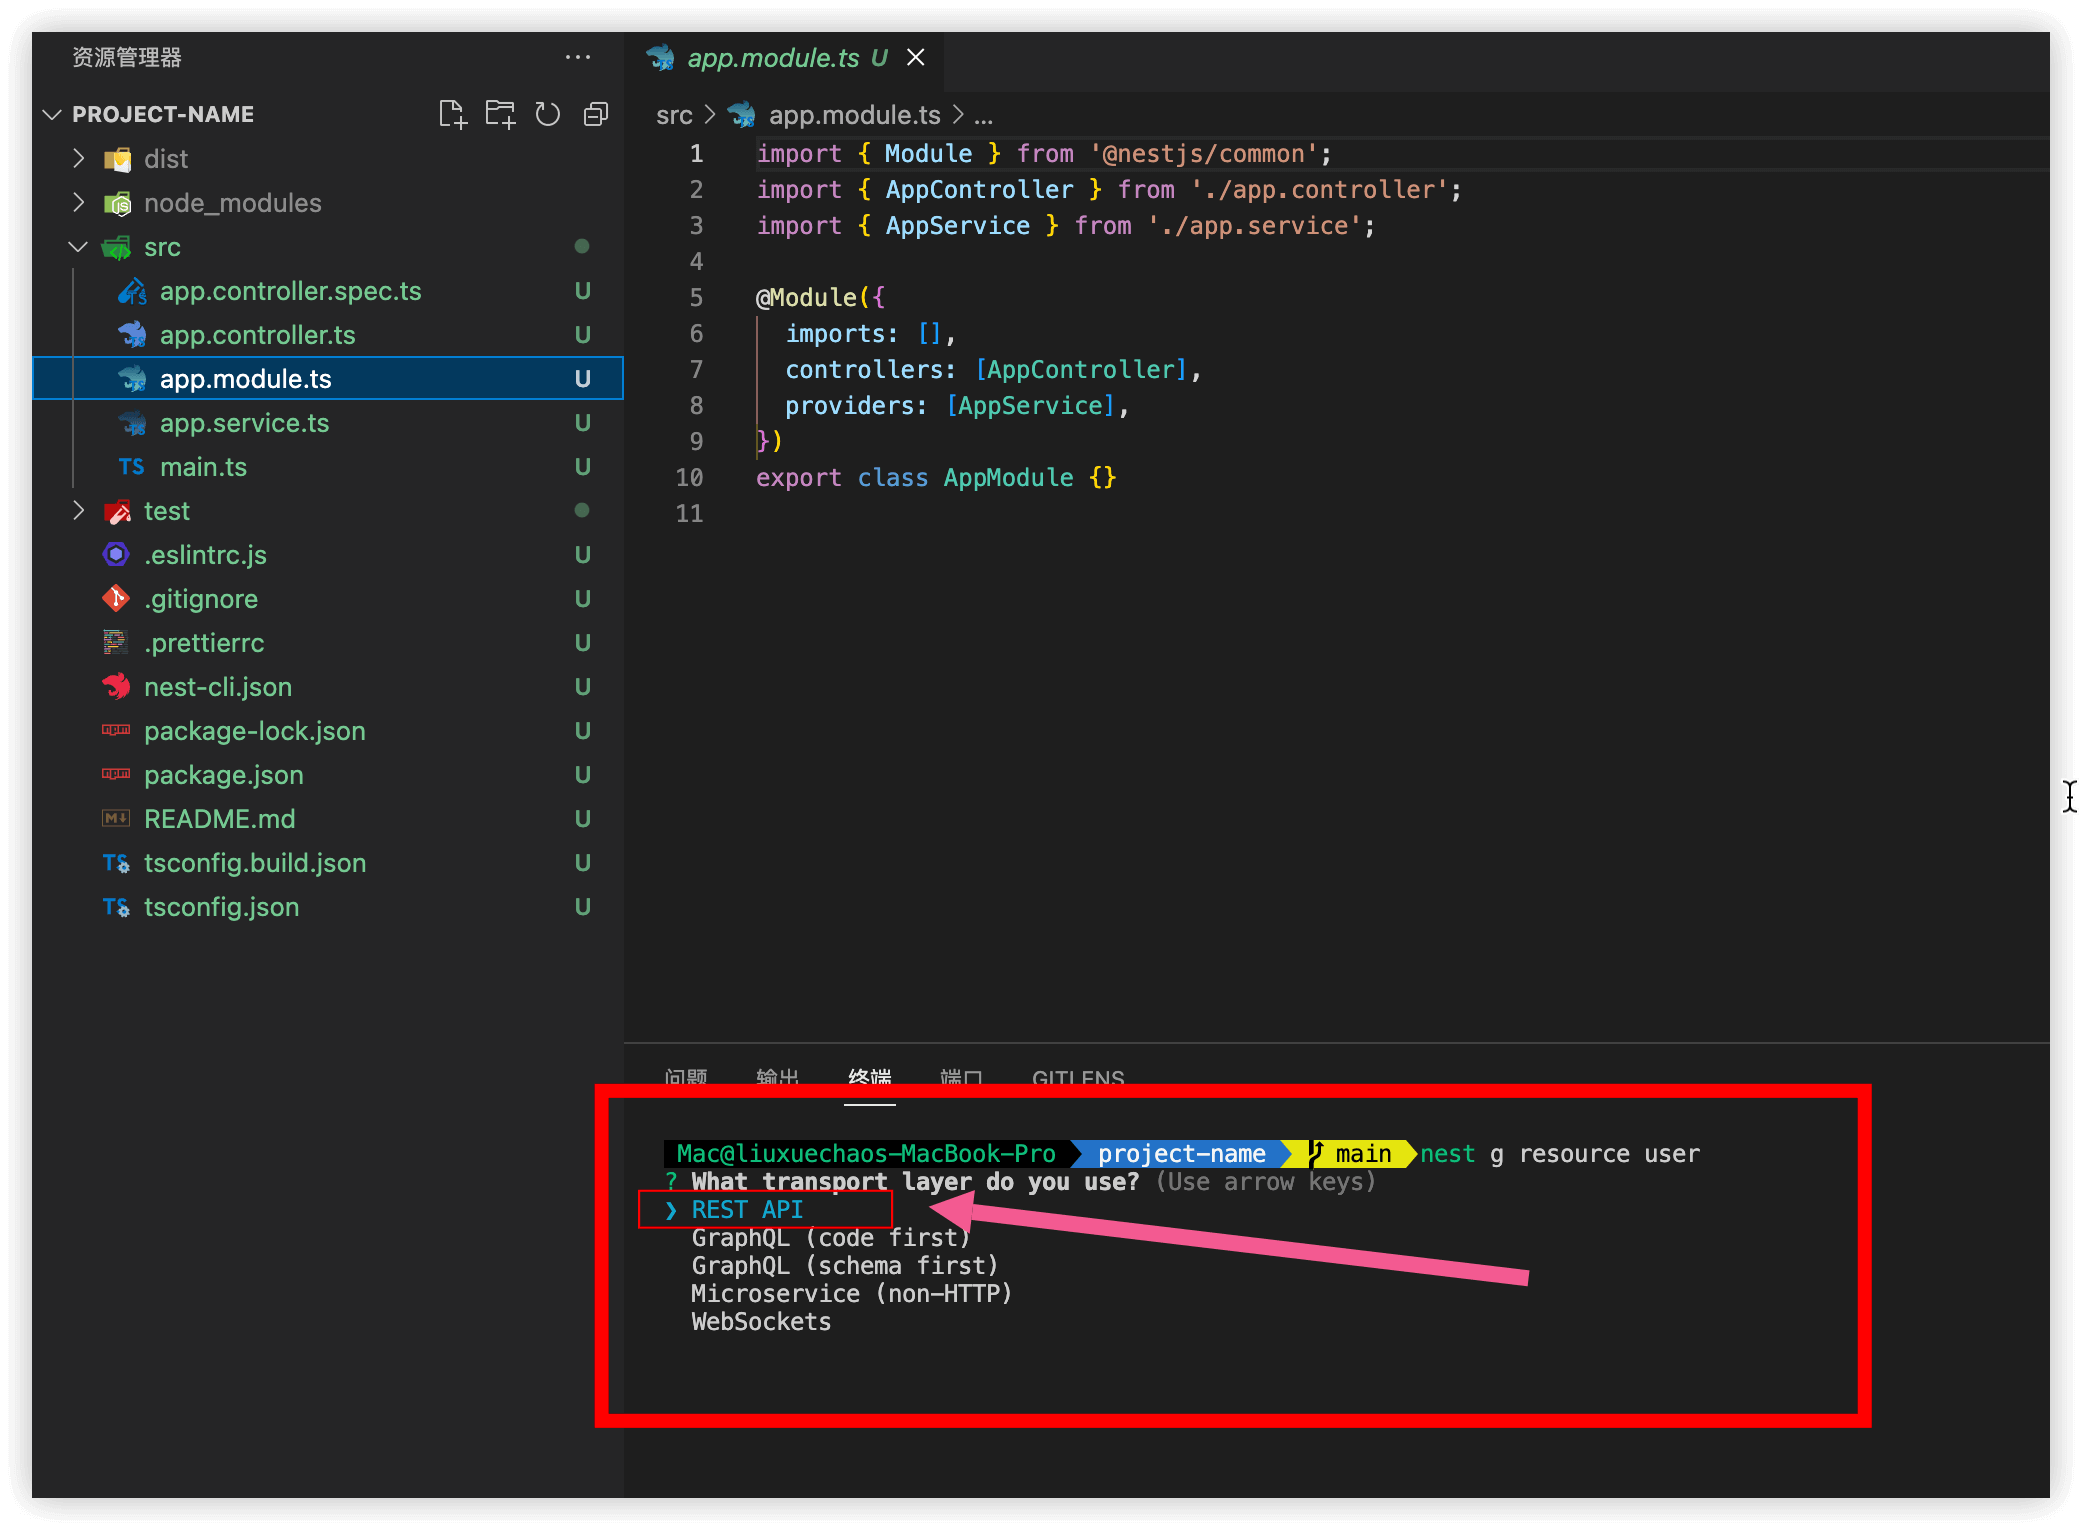The image size is (2082, 1530).
Task: Switch to the 端口 (Ports) panel tab
Action: click(x=962, y=1078)
